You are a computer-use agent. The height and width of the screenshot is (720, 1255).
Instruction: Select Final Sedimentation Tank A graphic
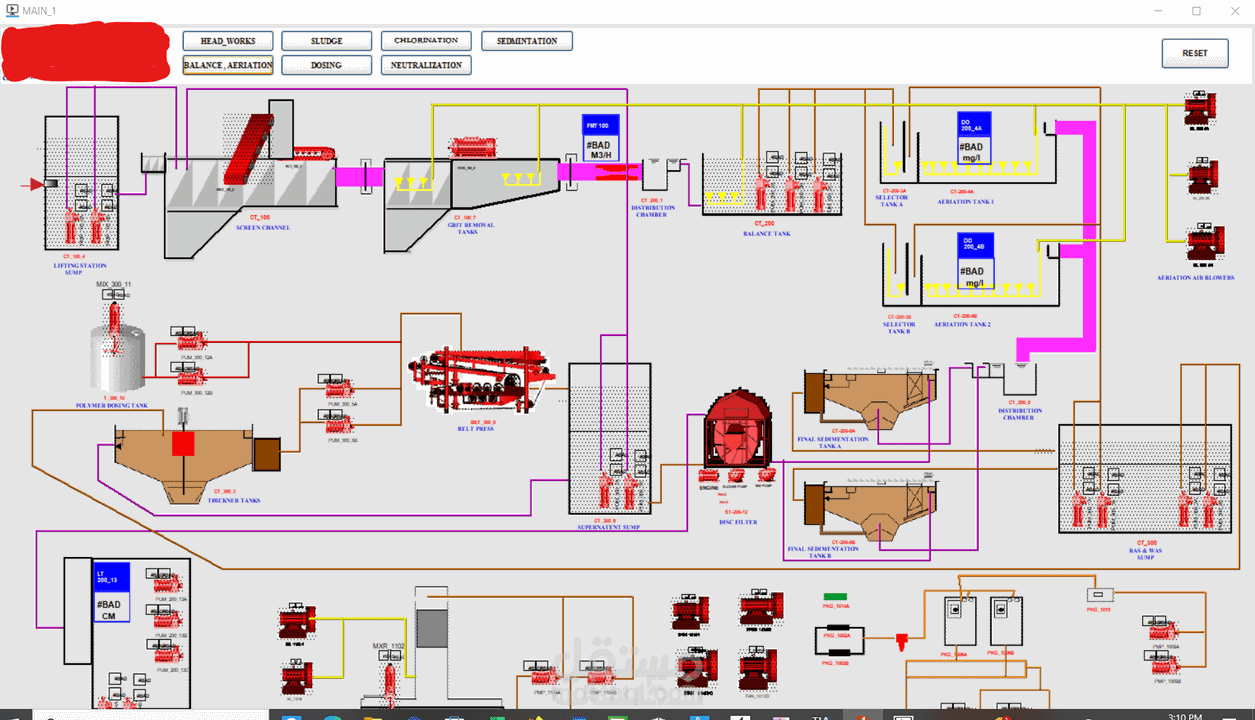(x=870, y=398)
